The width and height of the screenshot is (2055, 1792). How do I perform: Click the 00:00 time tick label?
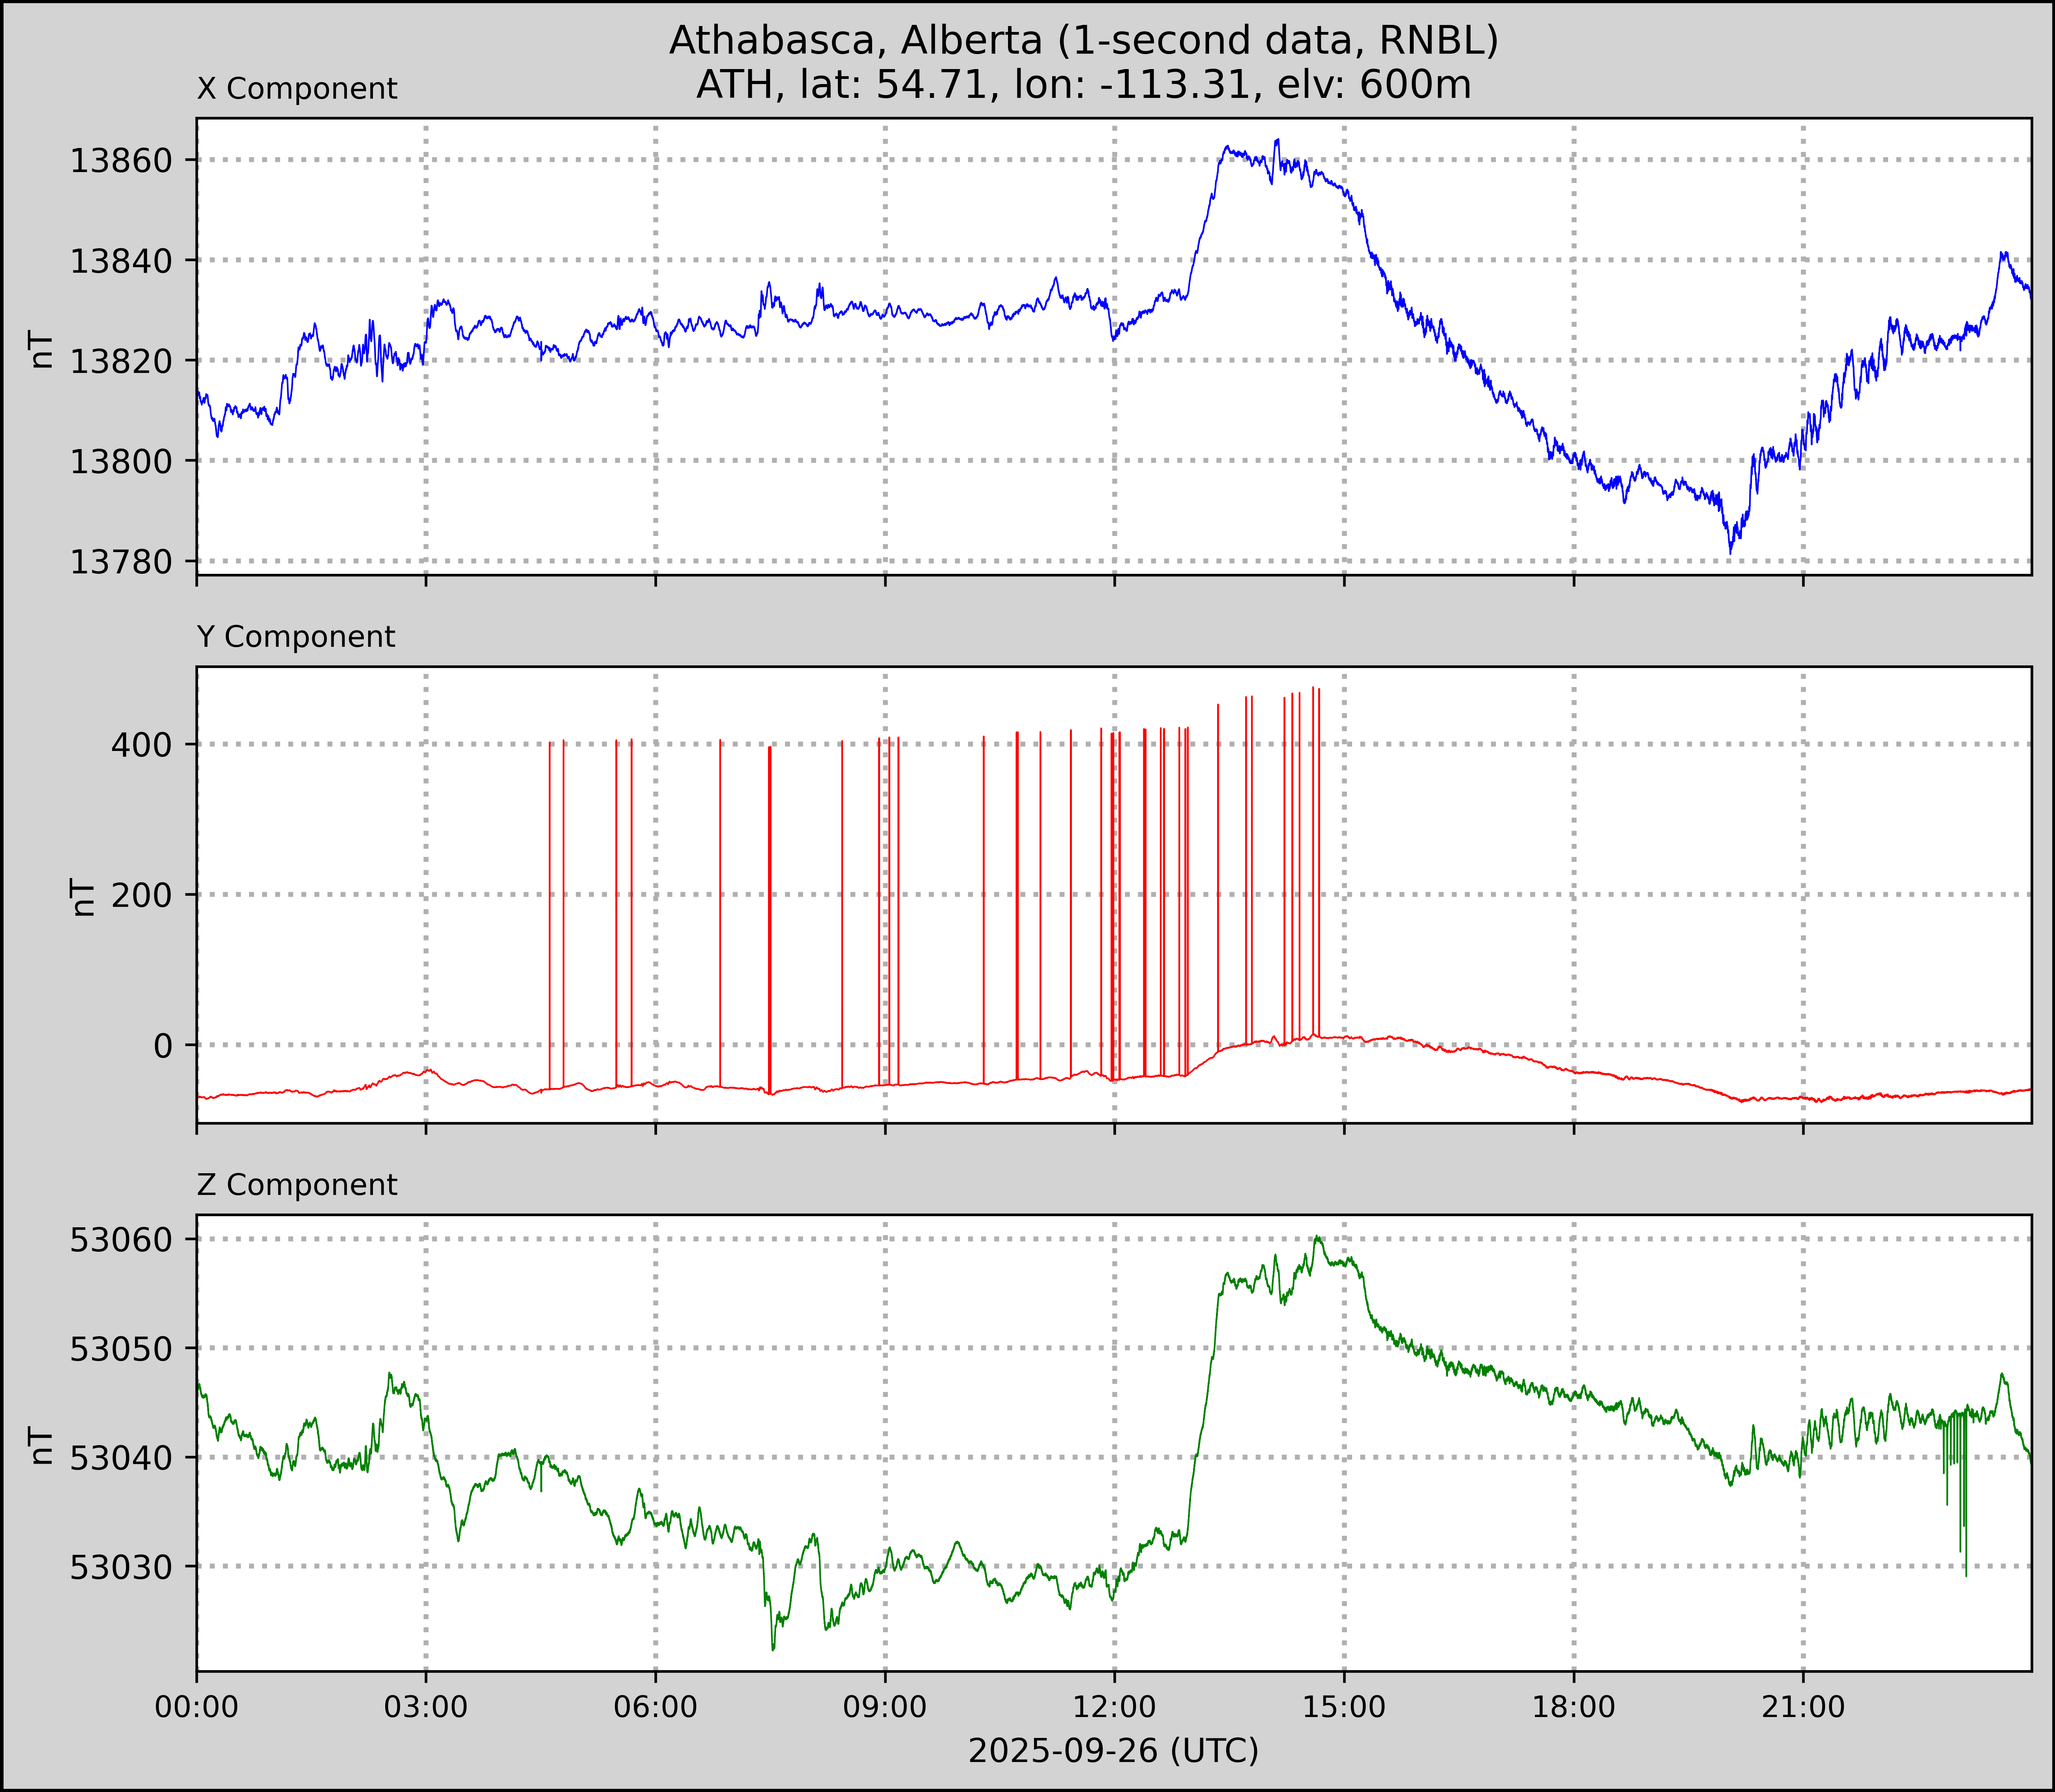click(x=197, y=1707)
